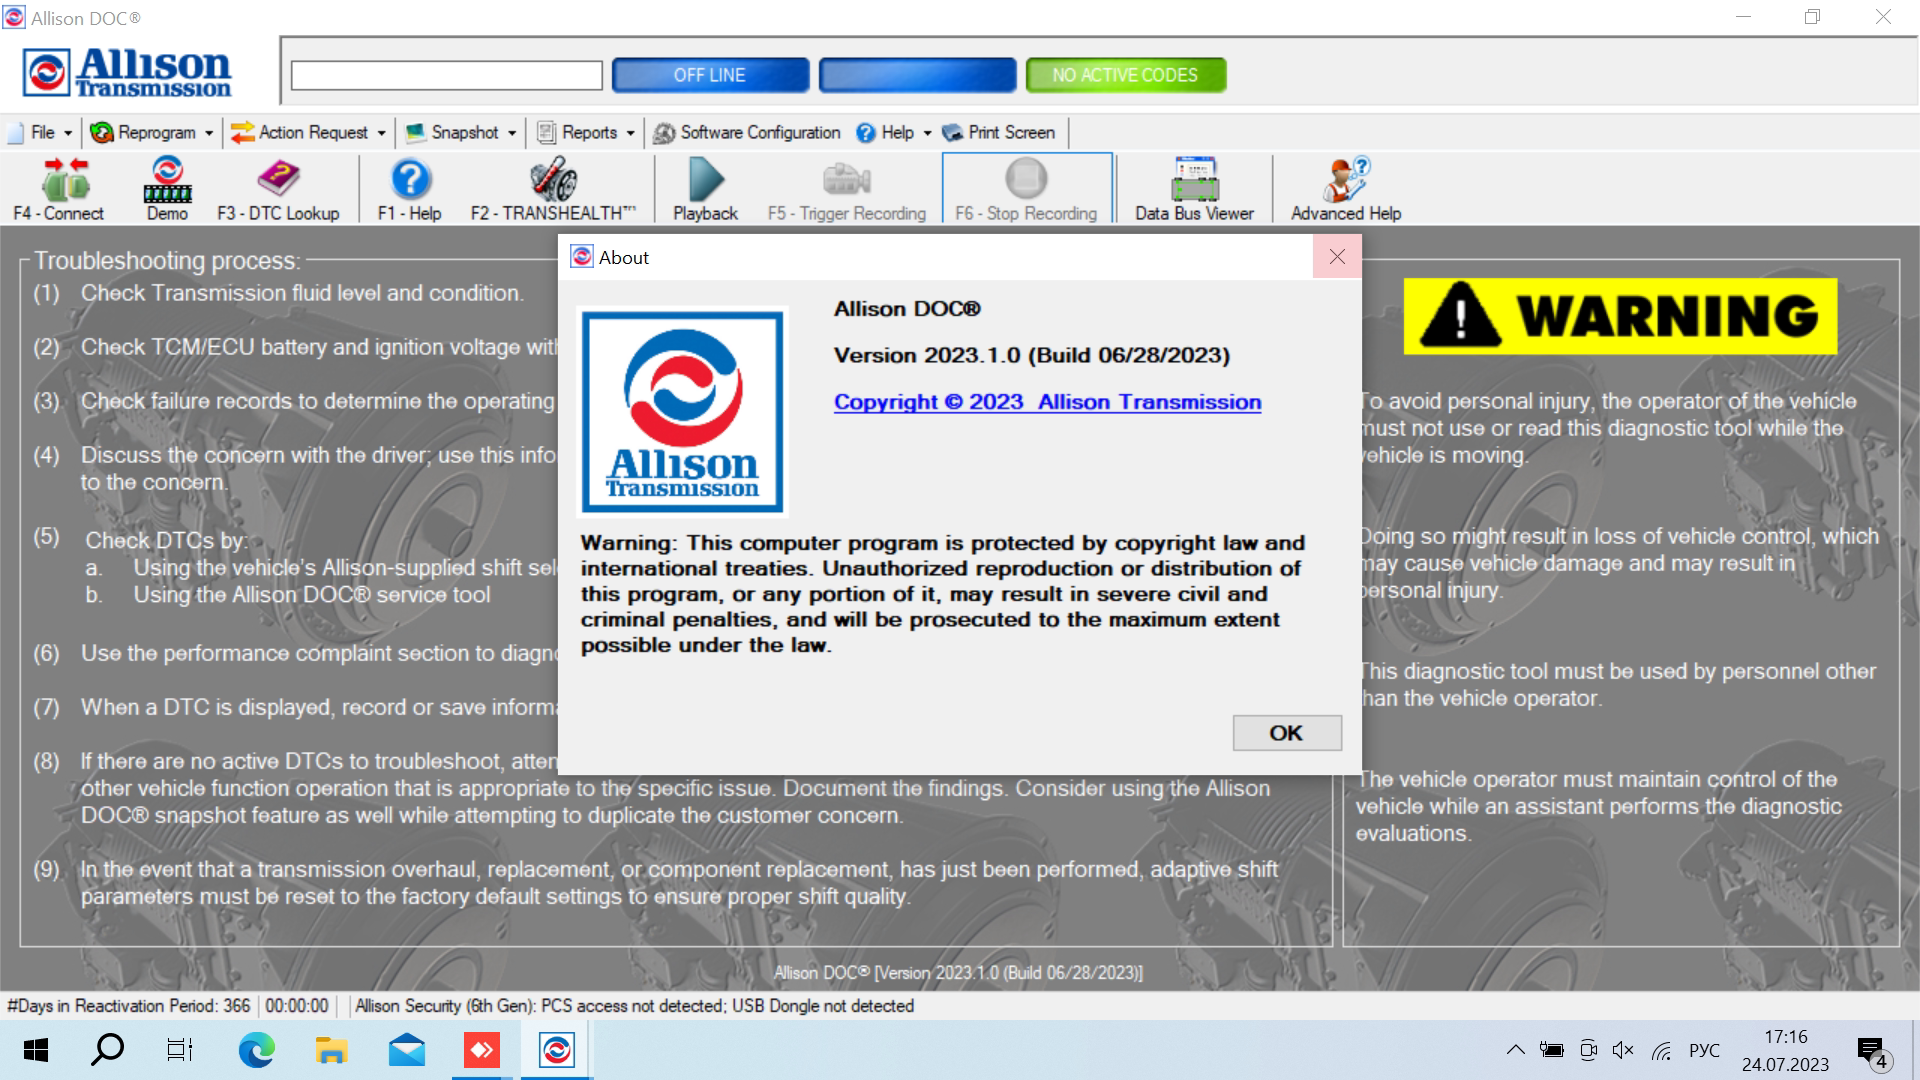1920x1080 pixels.
Task: Open Demo mode
Action: 166,188
